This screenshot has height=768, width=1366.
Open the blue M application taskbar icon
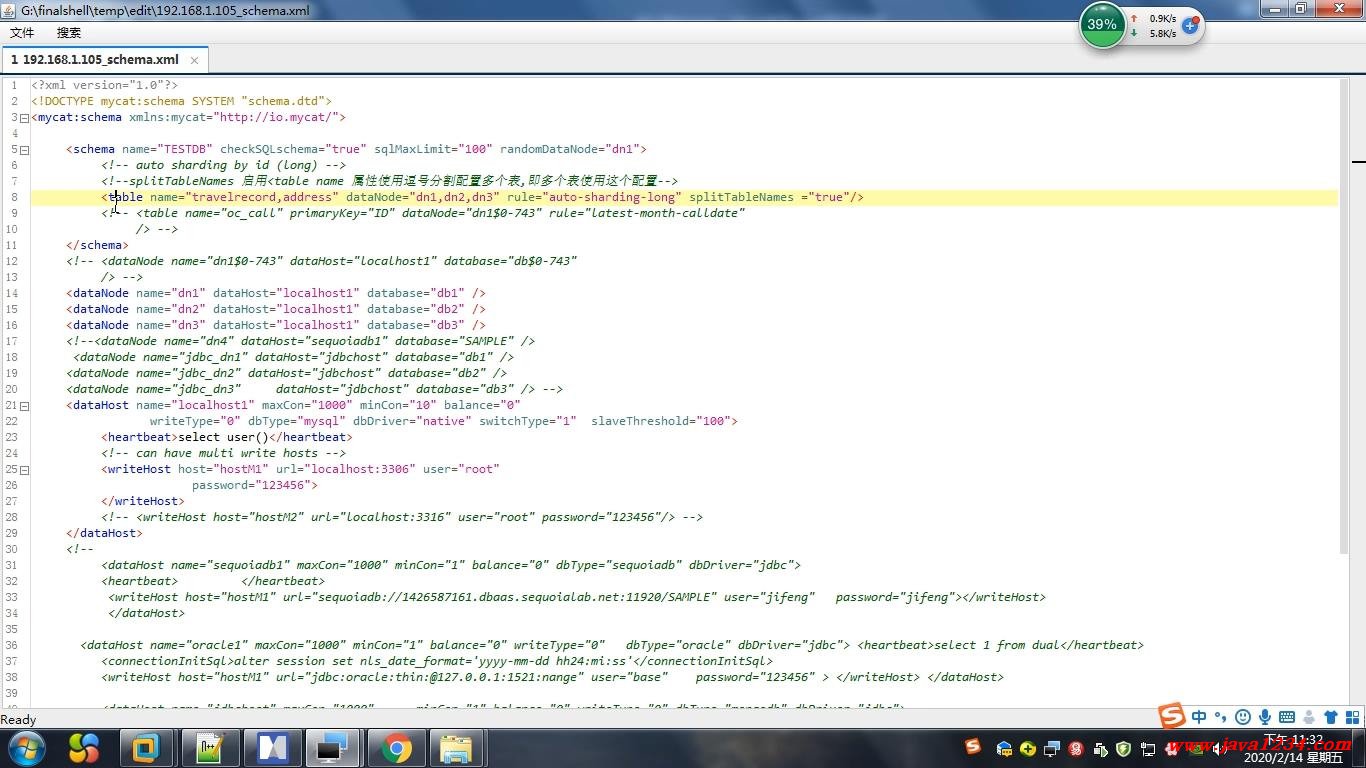click(271, 748)
